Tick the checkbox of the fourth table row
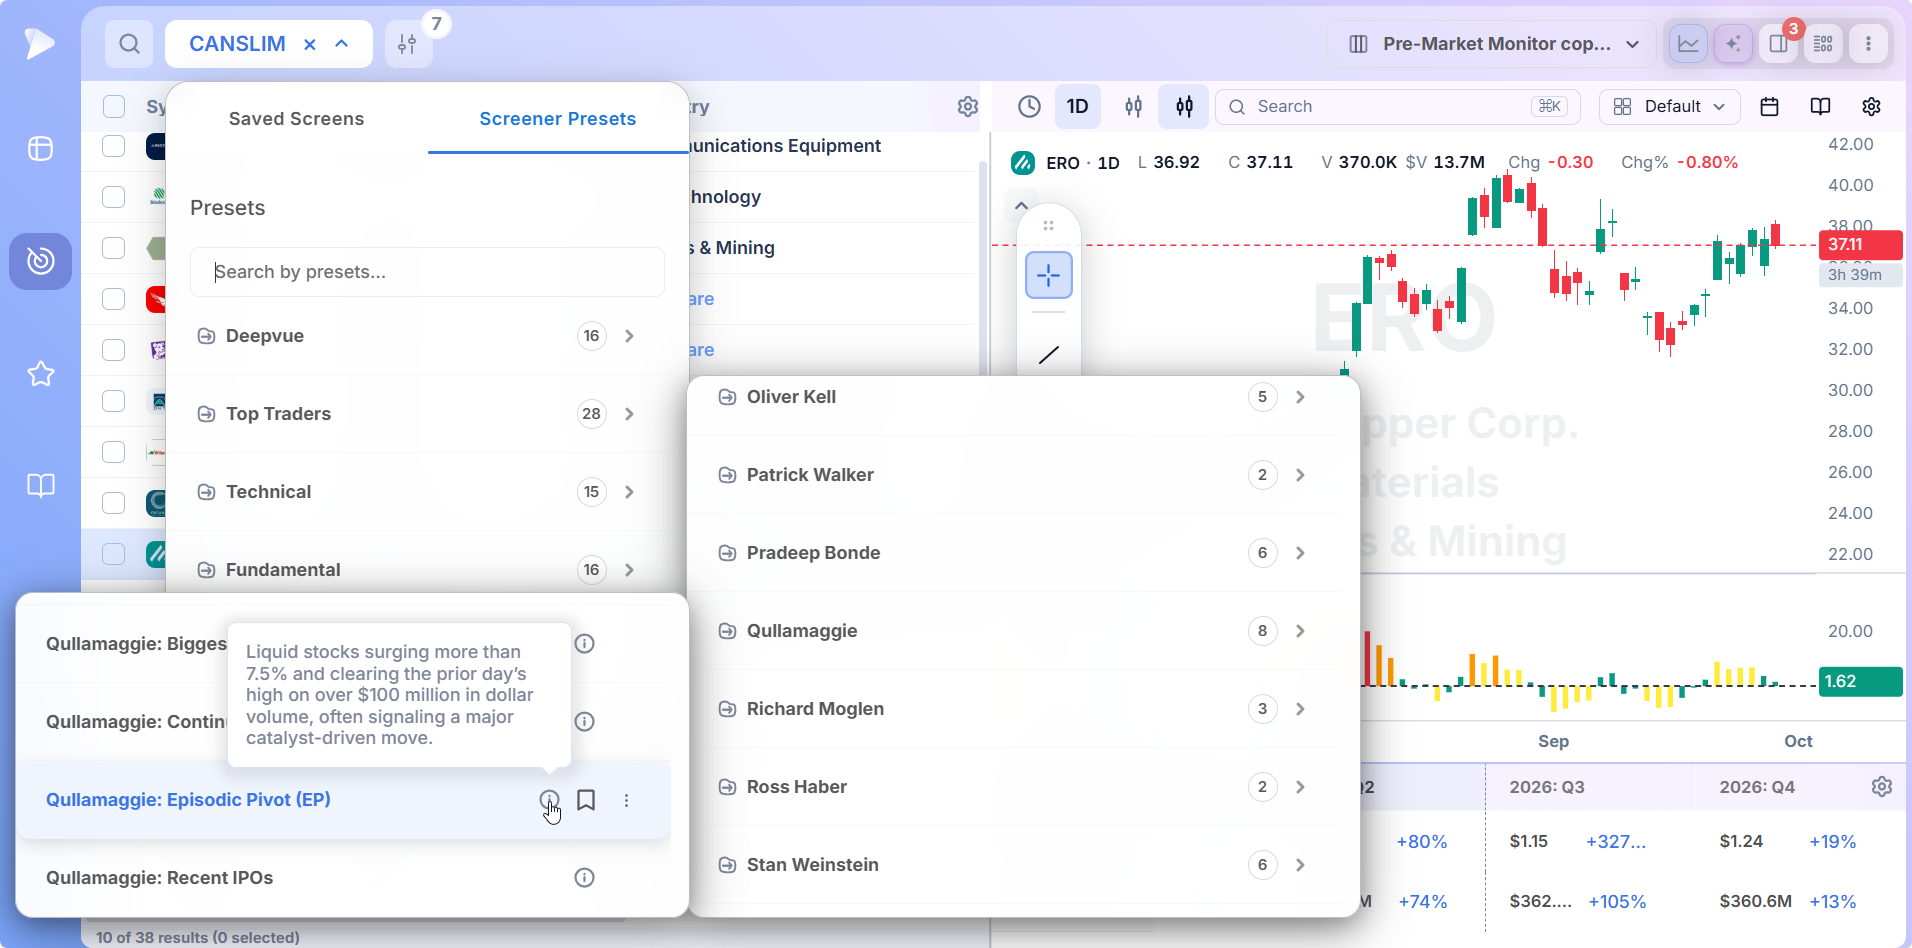 pyautogui.click(x=114, y=299)
